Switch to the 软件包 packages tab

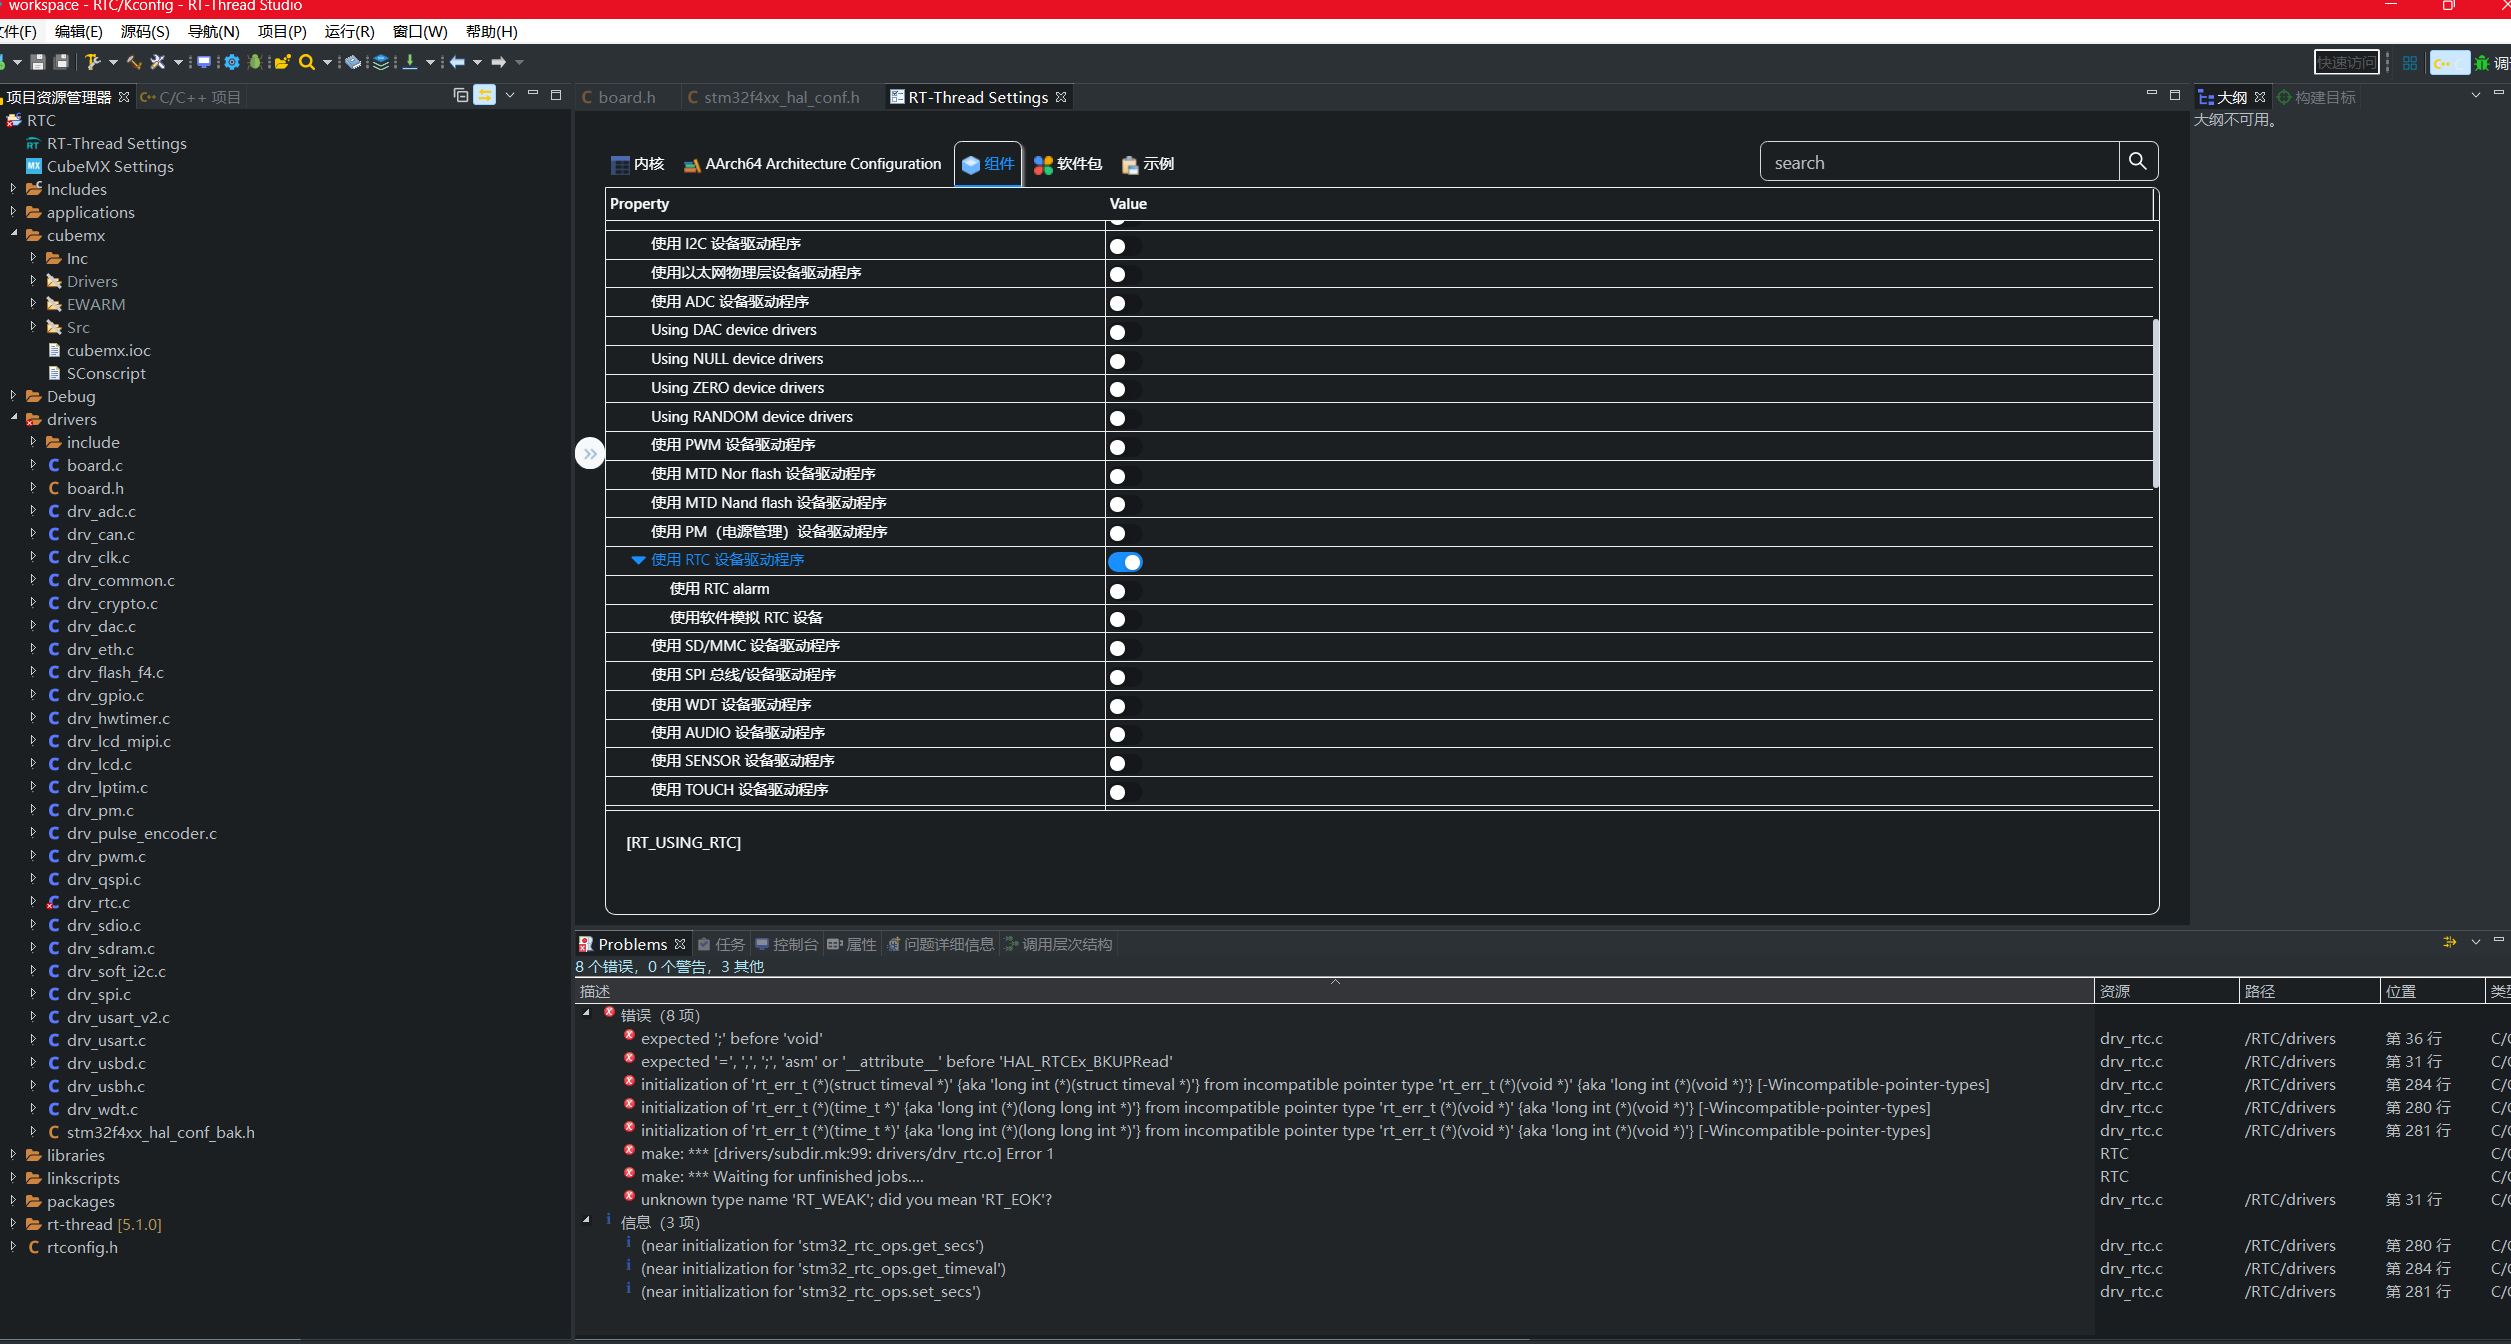[x=1067, y=164]
